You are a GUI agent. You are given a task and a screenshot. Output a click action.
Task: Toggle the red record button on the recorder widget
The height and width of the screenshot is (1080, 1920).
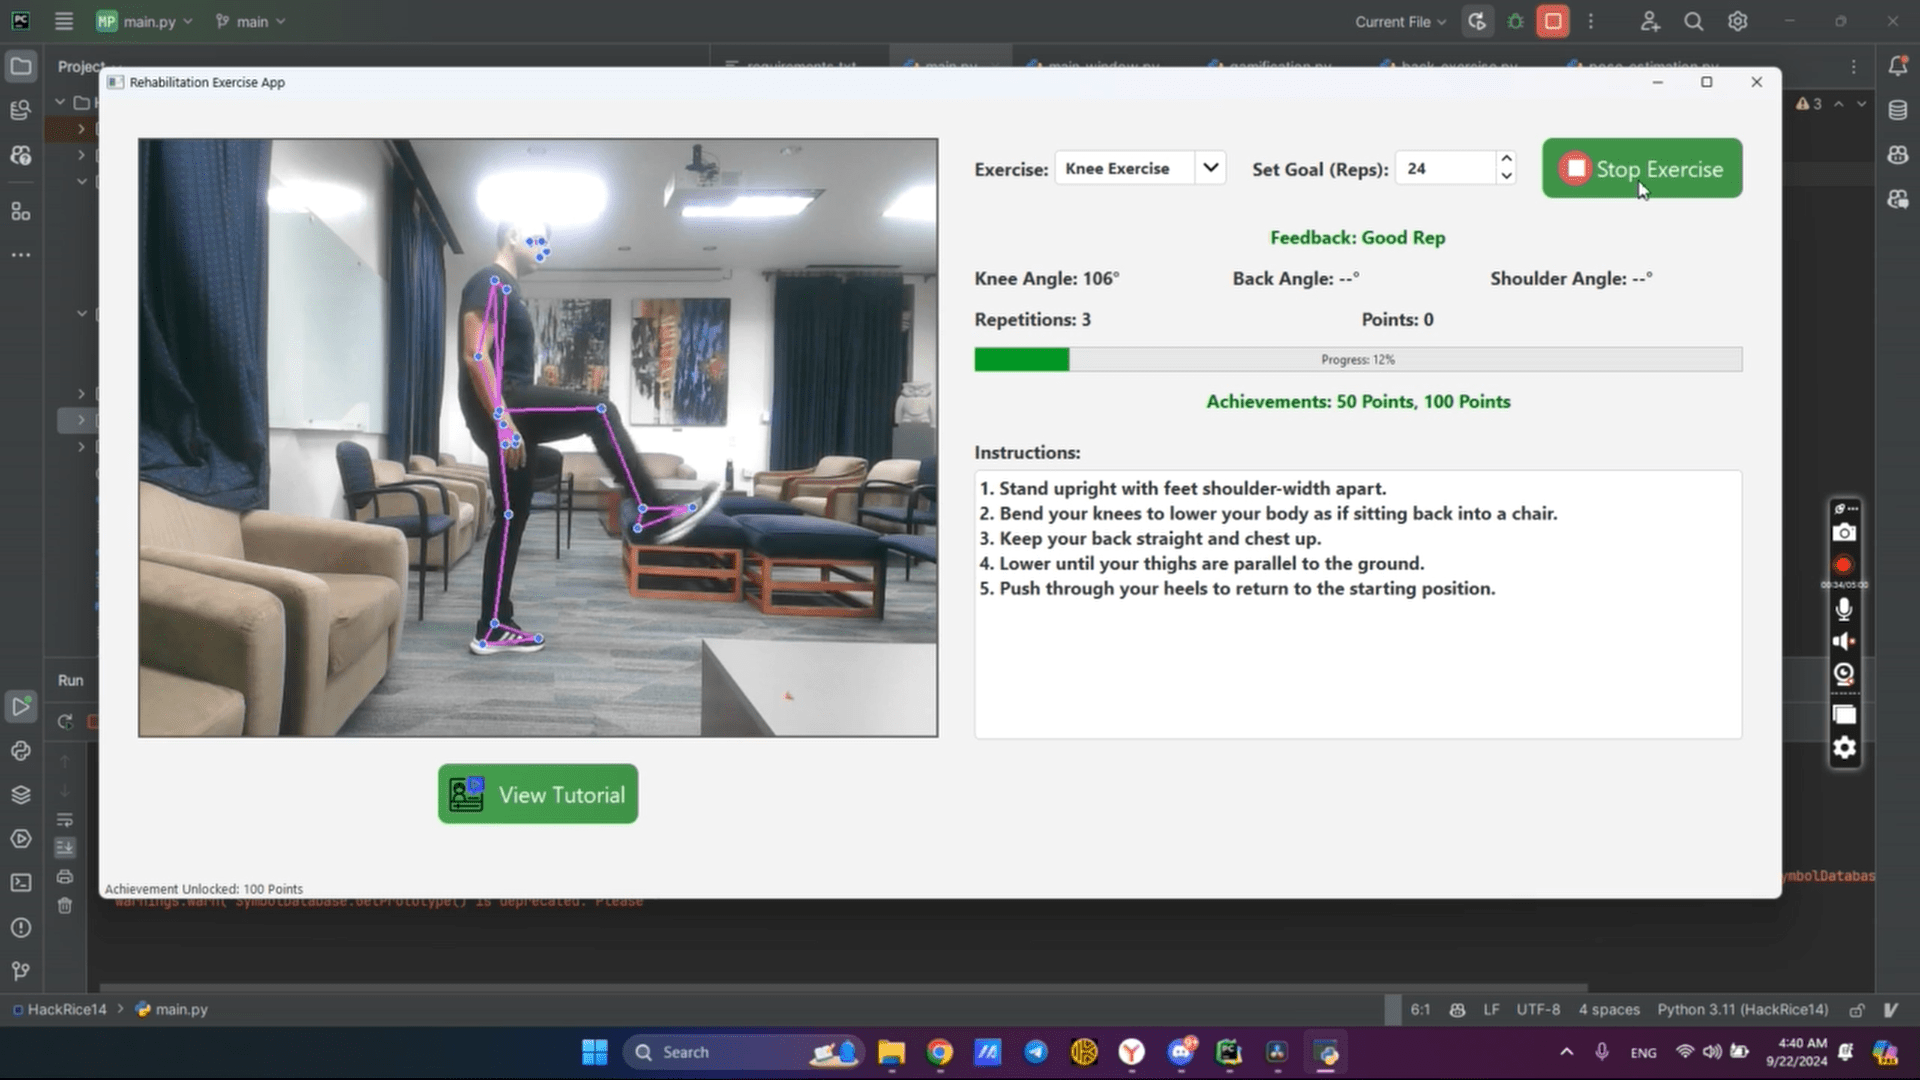1844,565
